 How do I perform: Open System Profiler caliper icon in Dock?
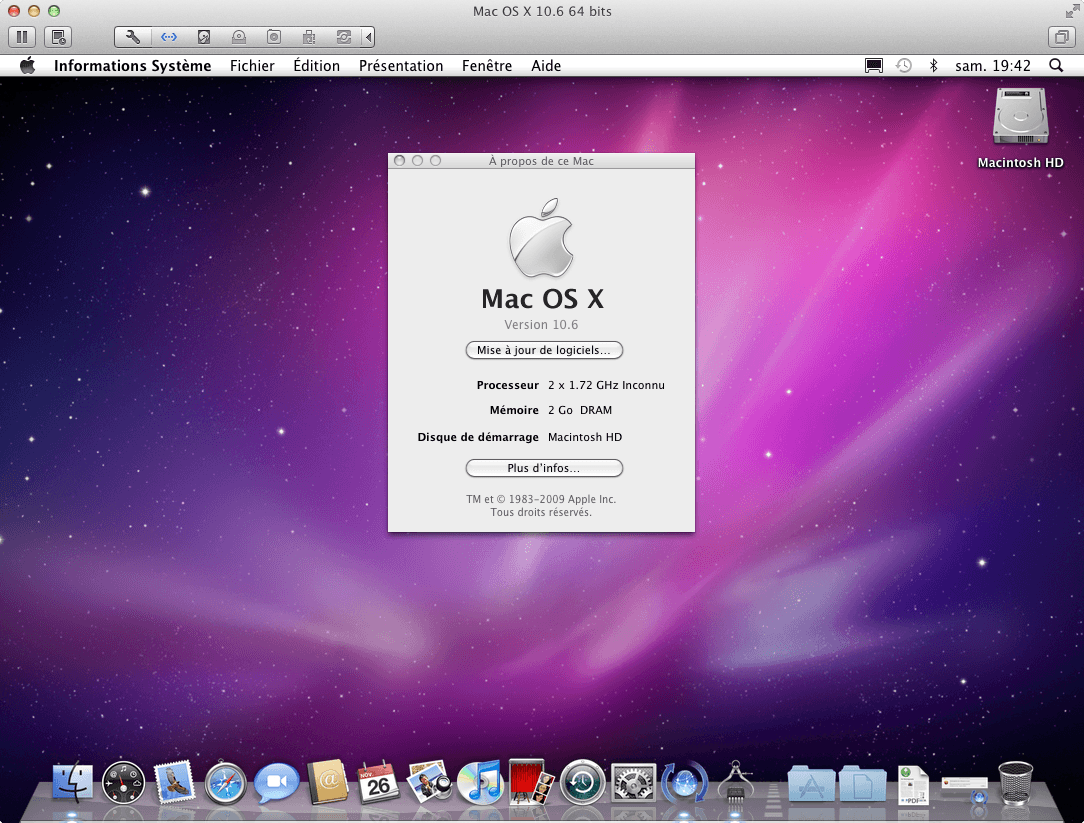coord(736,782)
